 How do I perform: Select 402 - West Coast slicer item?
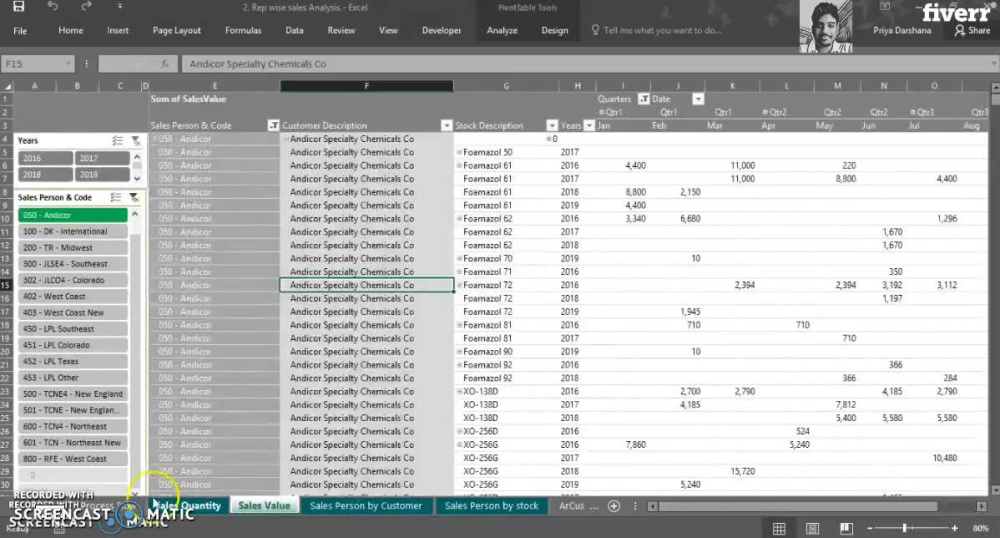coord(73,296)
